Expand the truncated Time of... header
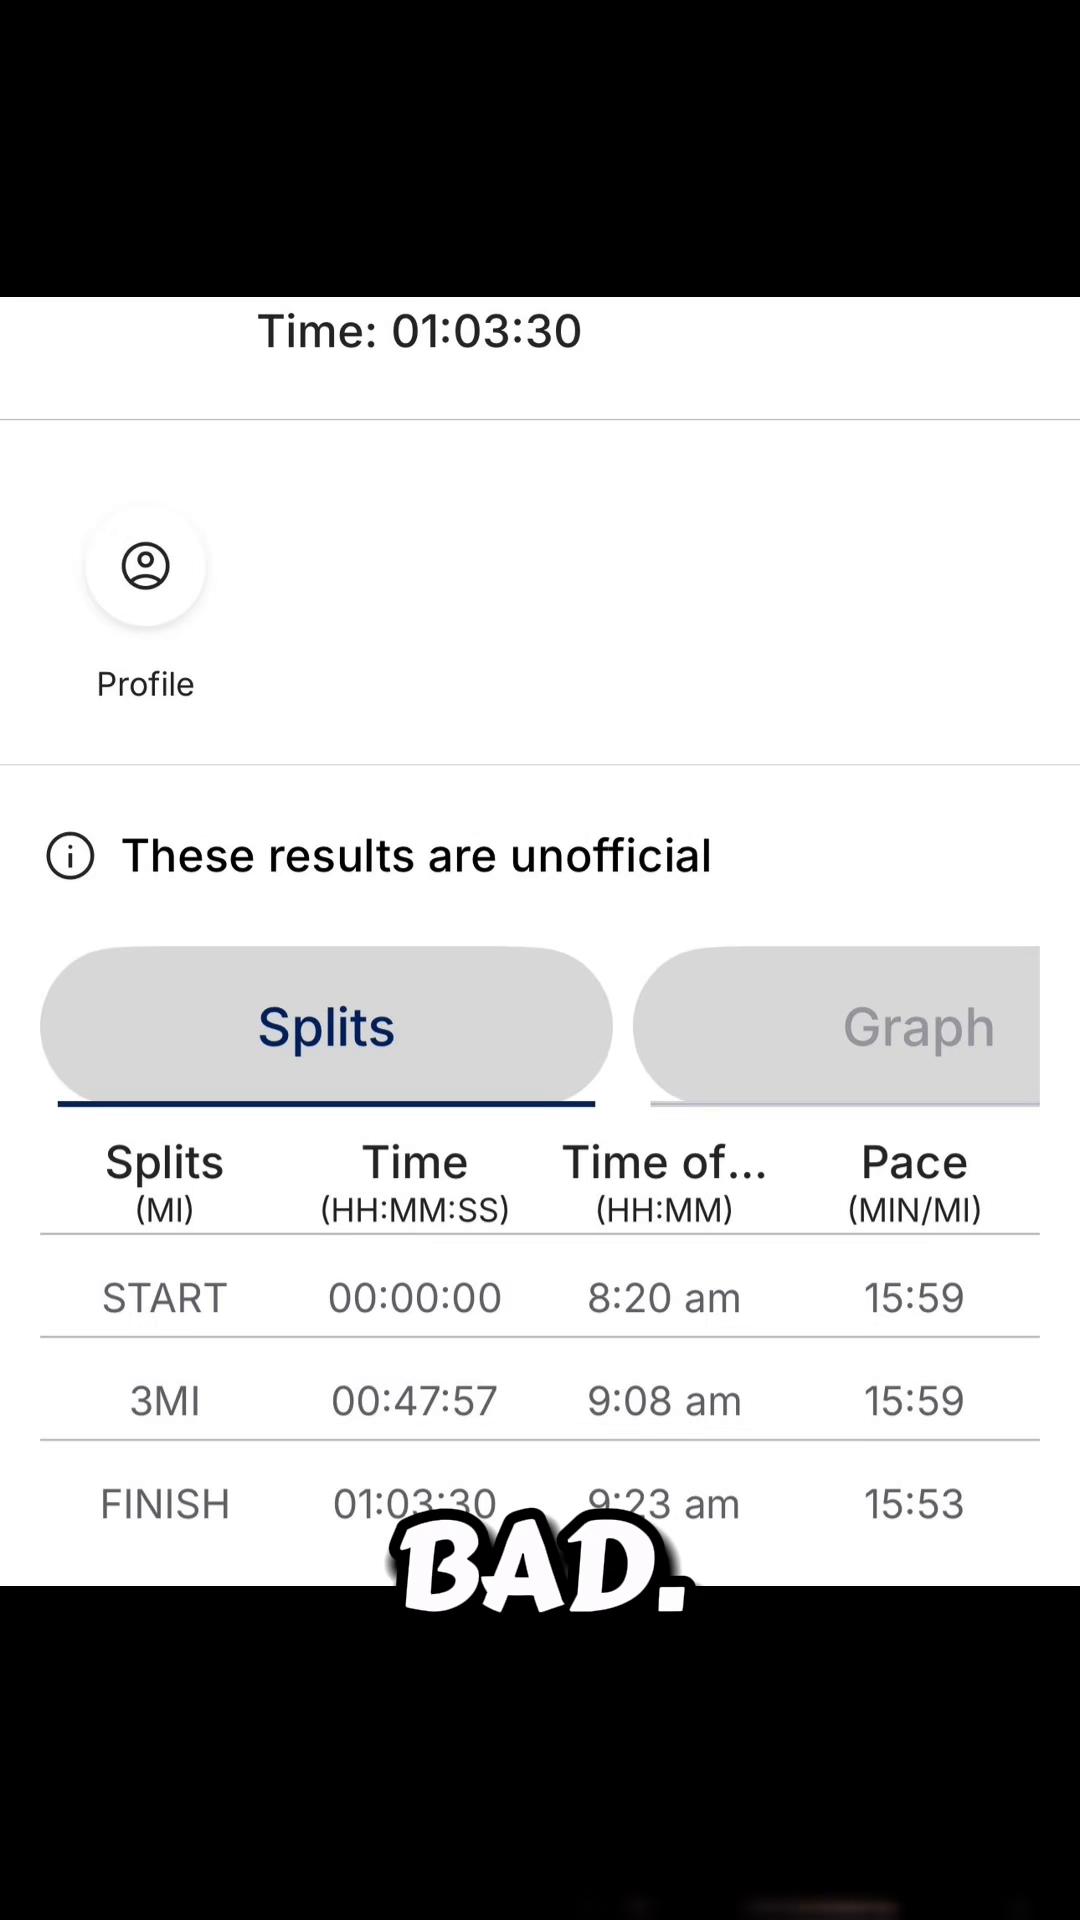 (x=664, y=1182)
